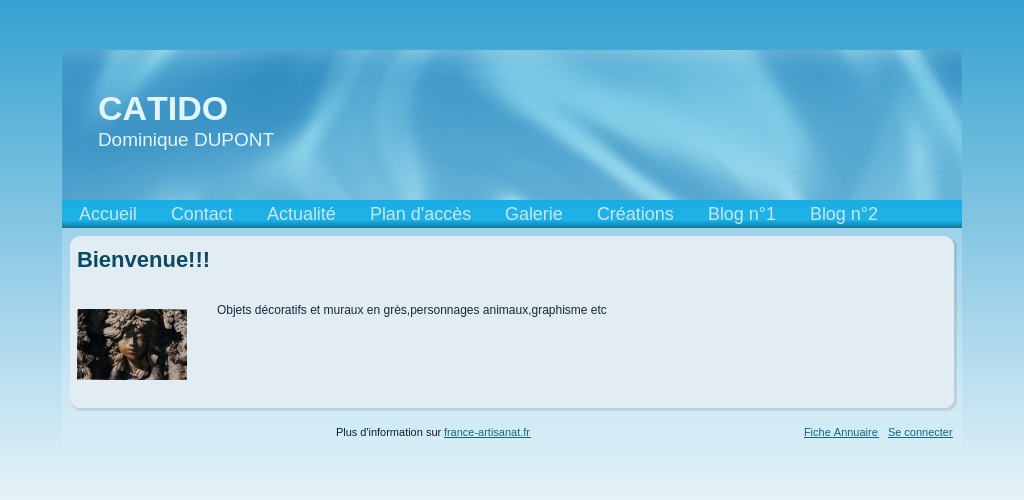Click the CATIDO site title

[163, 108]
